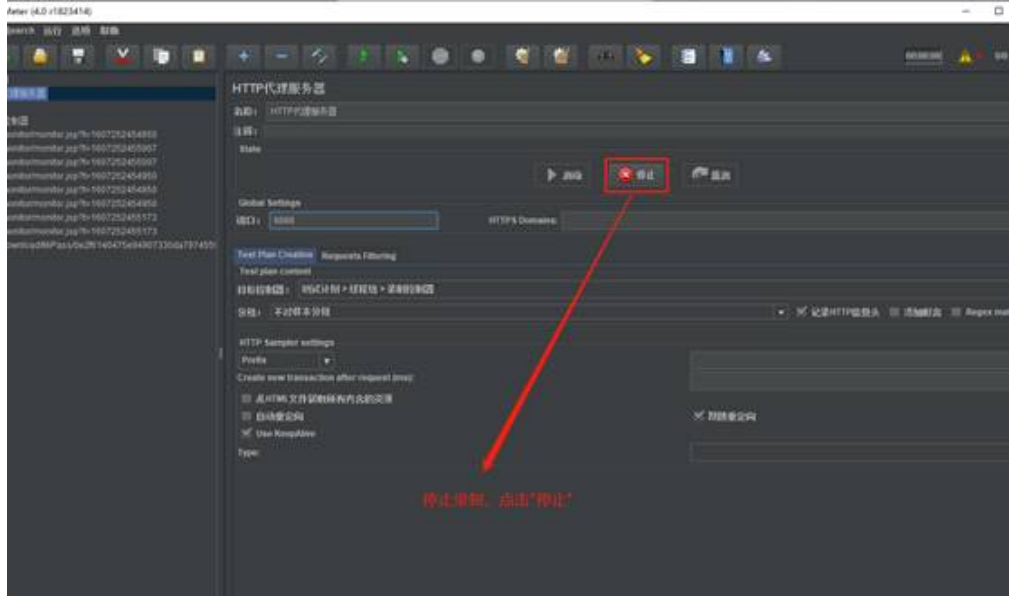This screenshot has height=596, width=1012.
Task: Click the Paste clipboard icon
Action: pyautogui.click(x=199, y=57)
